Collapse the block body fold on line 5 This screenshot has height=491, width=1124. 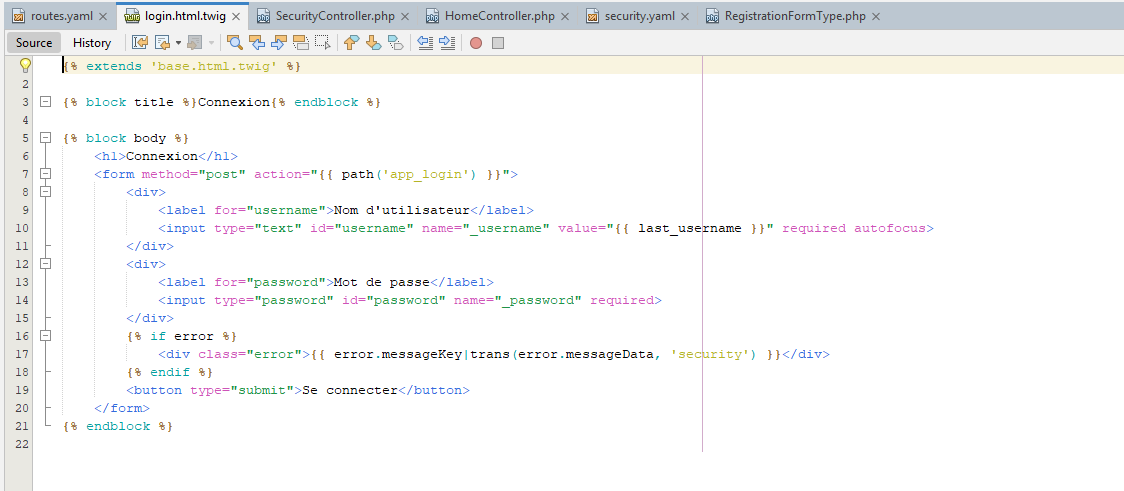[45, 138]
